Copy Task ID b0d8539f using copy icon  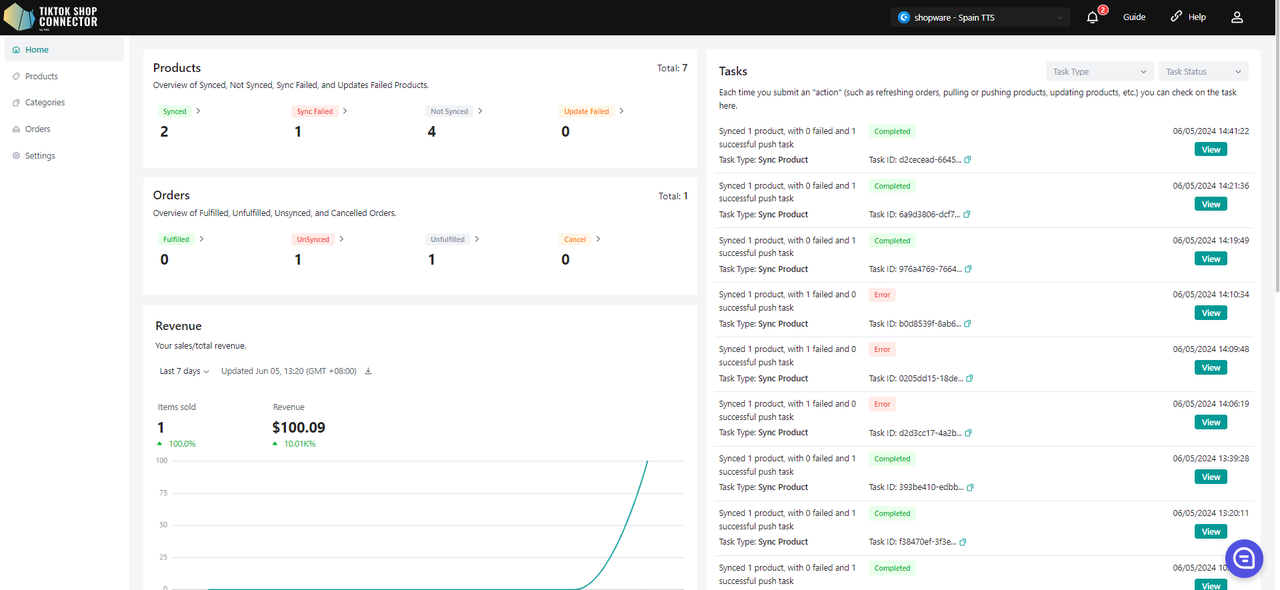[x=967, y=324]
